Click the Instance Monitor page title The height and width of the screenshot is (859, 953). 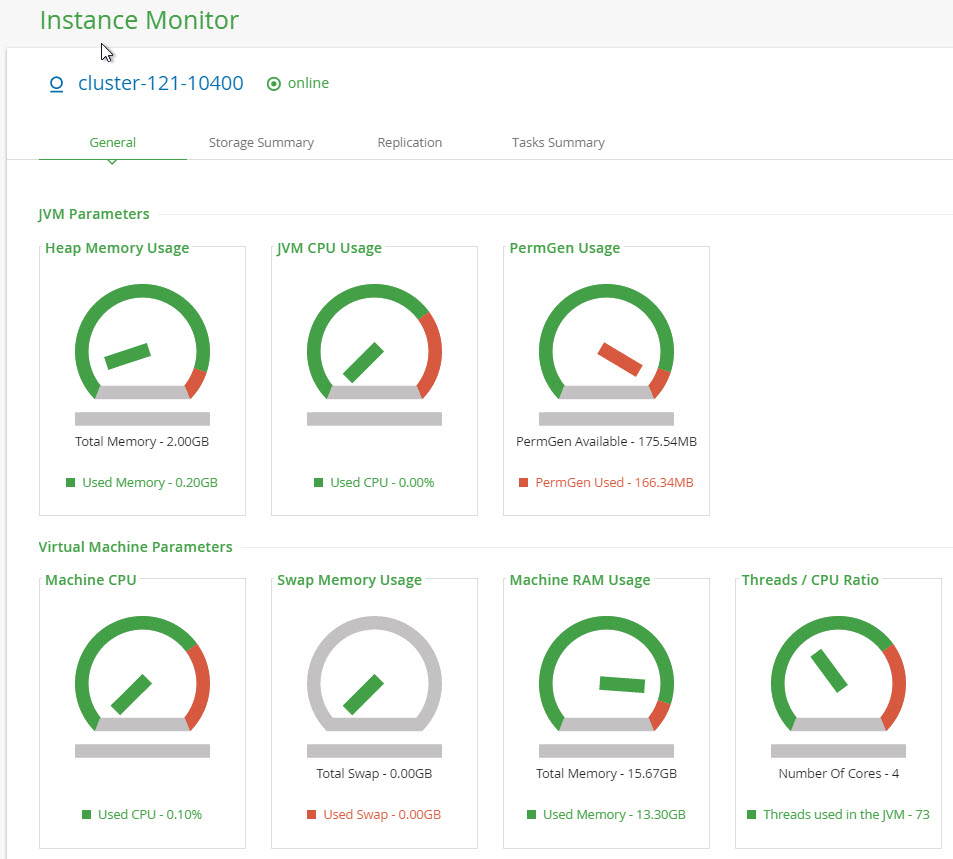pos(139,21)
